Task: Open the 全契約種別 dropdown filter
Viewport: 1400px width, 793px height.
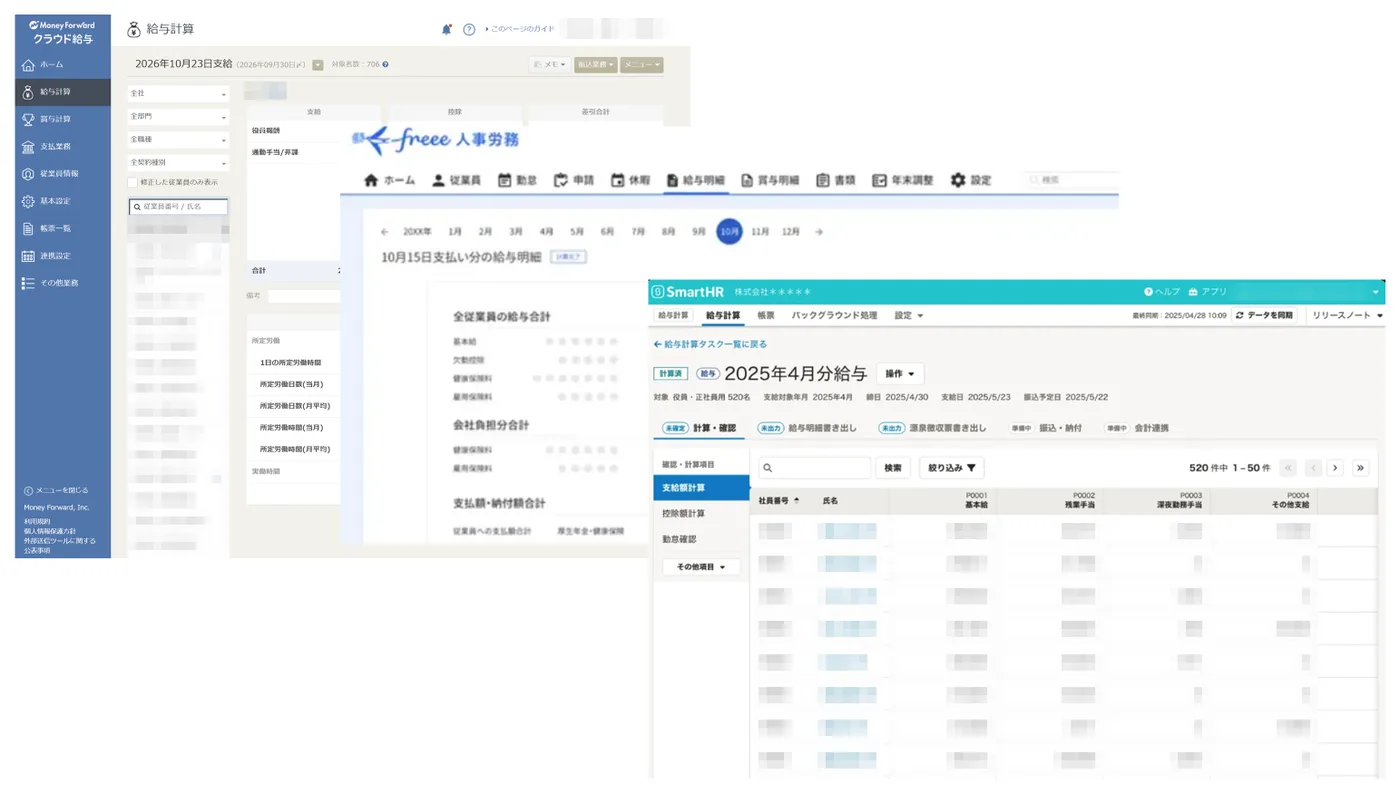Action: 178,162
